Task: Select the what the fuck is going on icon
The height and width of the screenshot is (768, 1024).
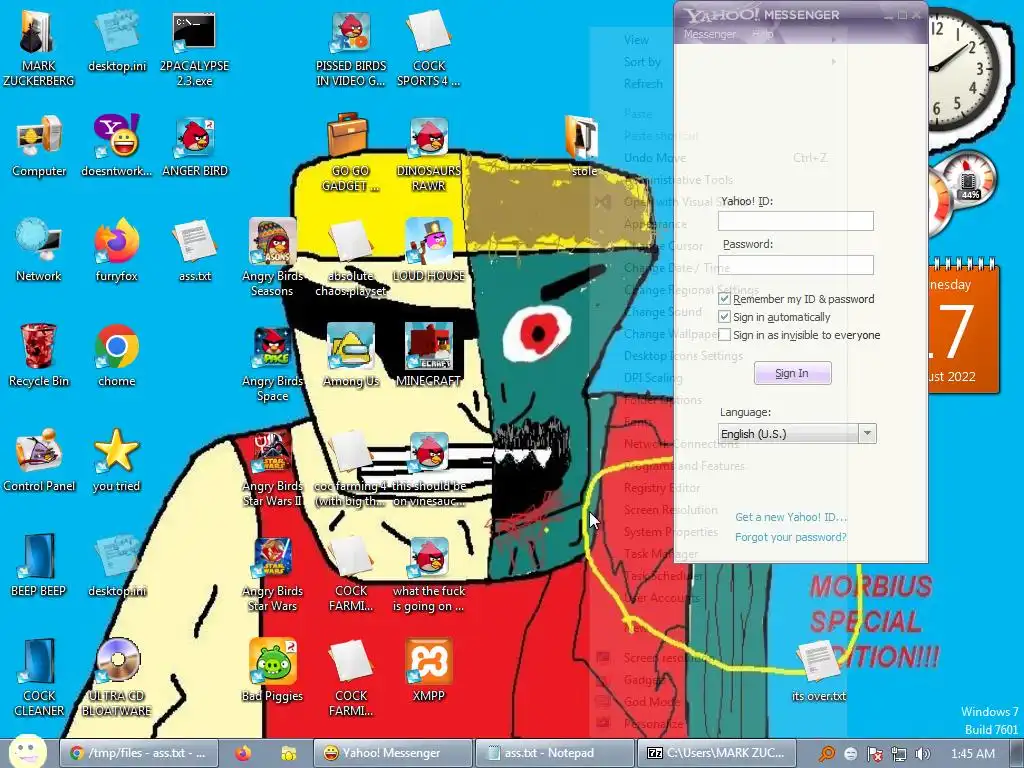Action: [x=428, y=573]
